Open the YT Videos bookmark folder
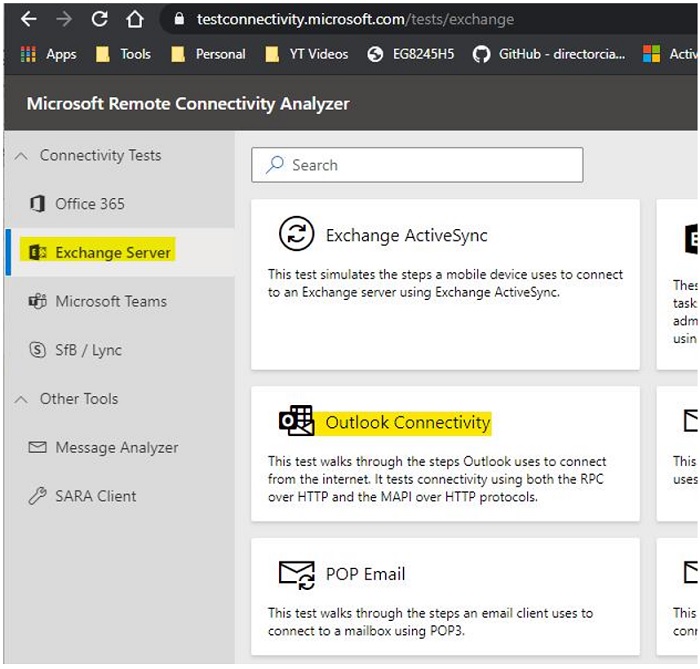 [x=306, y=54]
